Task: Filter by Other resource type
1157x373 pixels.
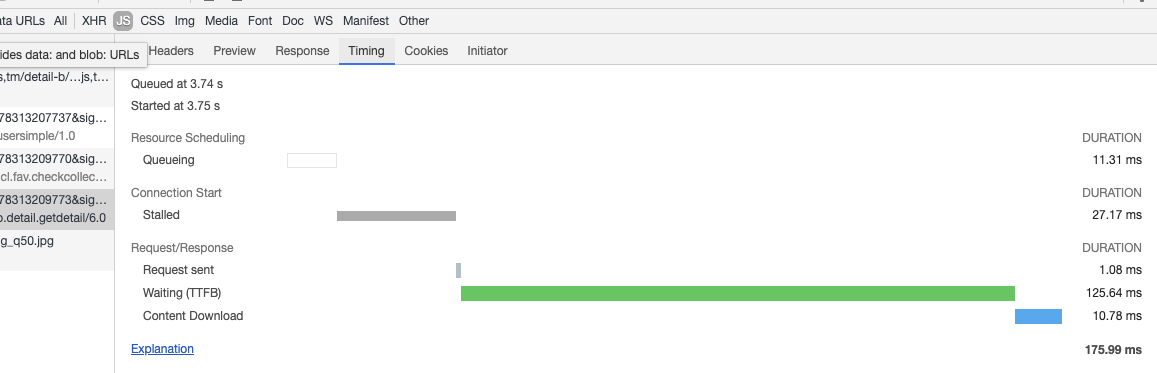Action: coord(414,21)
